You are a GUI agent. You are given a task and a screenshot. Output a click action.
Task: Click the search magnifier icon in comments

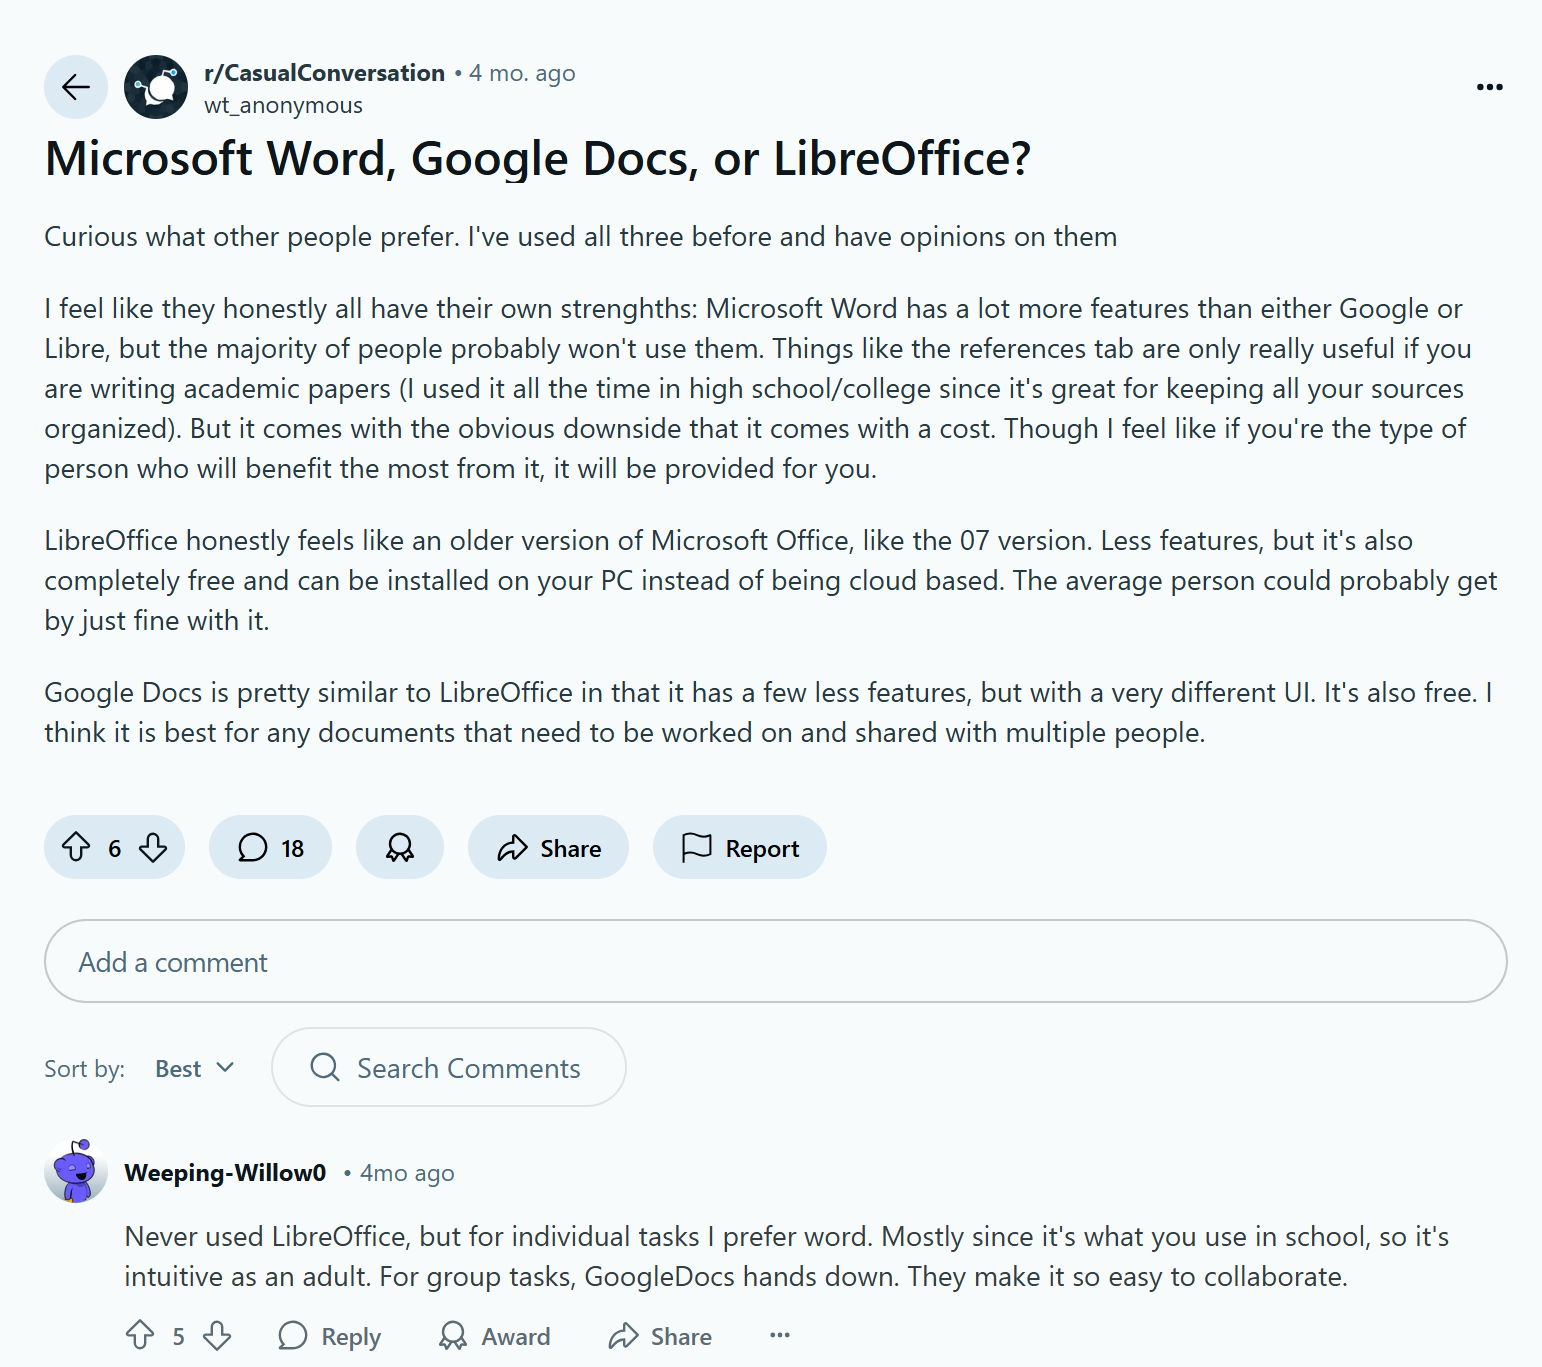pos(325,1067)
